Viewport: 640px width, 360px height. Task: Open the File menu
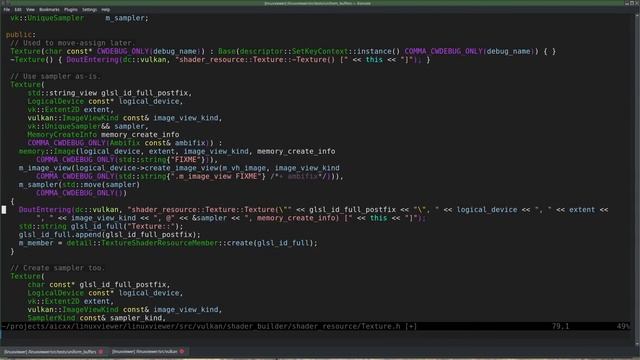click(7, 9)
